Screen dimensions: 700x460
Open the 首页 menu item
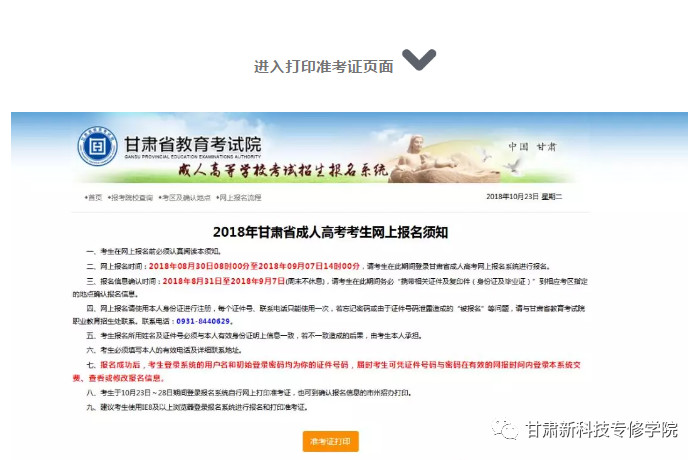pos(93,197)
